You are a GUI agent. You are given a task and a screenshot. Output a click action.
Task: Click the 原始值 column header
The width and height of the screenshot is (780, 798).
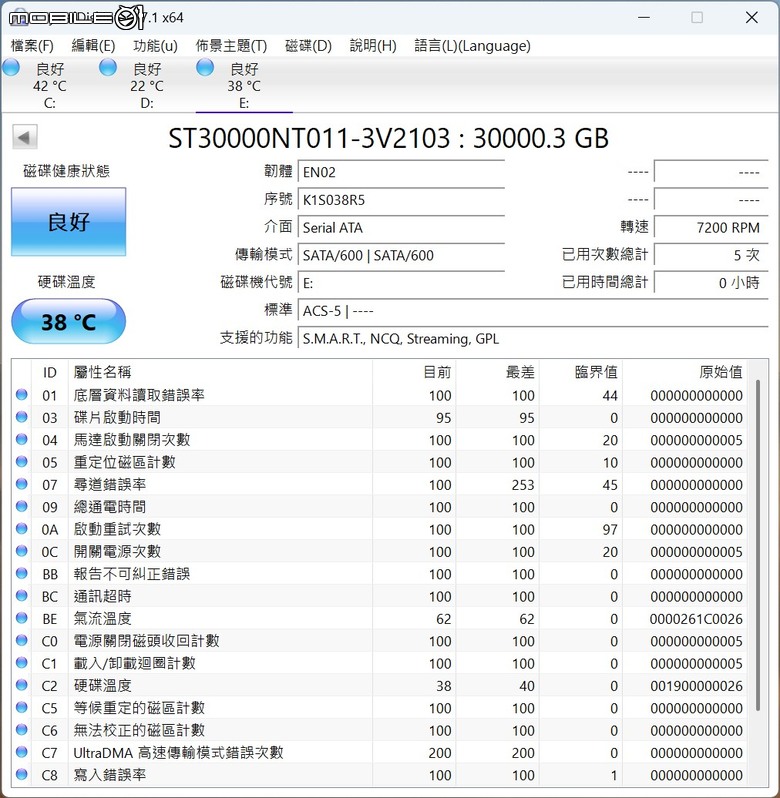[684, 373]
